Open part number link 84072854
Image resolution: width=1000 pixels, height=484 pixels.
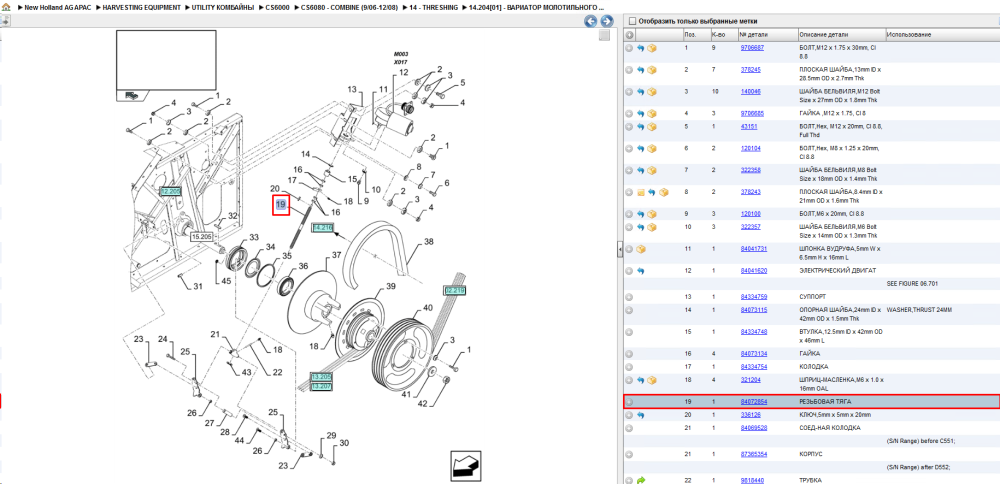[x=753, y=402]
